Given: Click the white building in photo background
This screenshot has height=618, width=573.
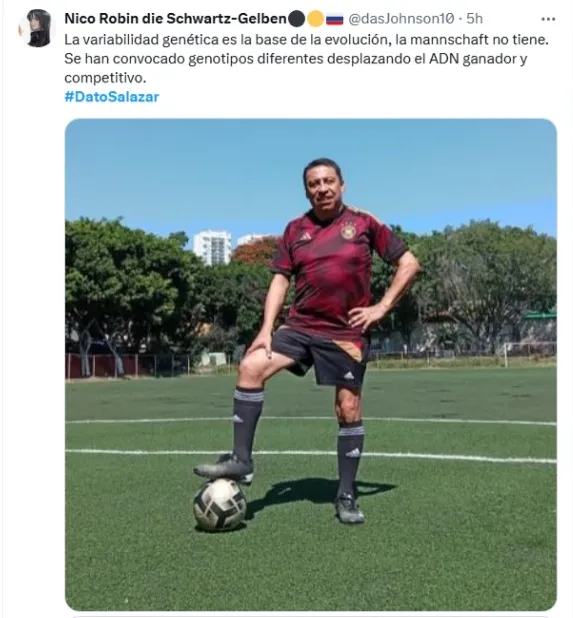Looking at the screenshot, I should 212,247.
